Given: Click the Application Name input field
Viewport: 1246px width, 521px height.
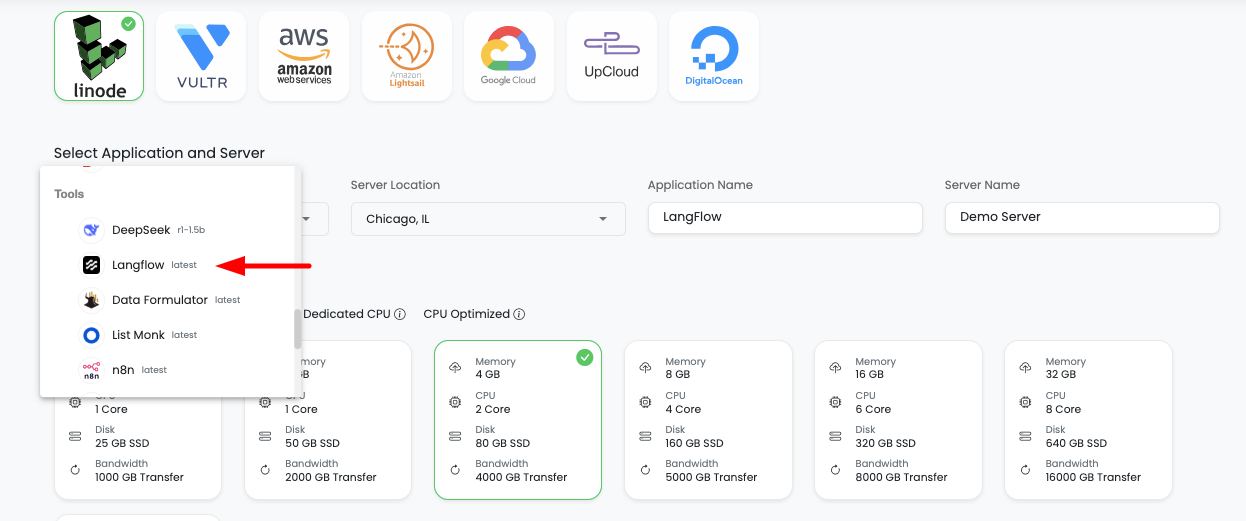Looking at the screenshot, I should tap(784, 218).
